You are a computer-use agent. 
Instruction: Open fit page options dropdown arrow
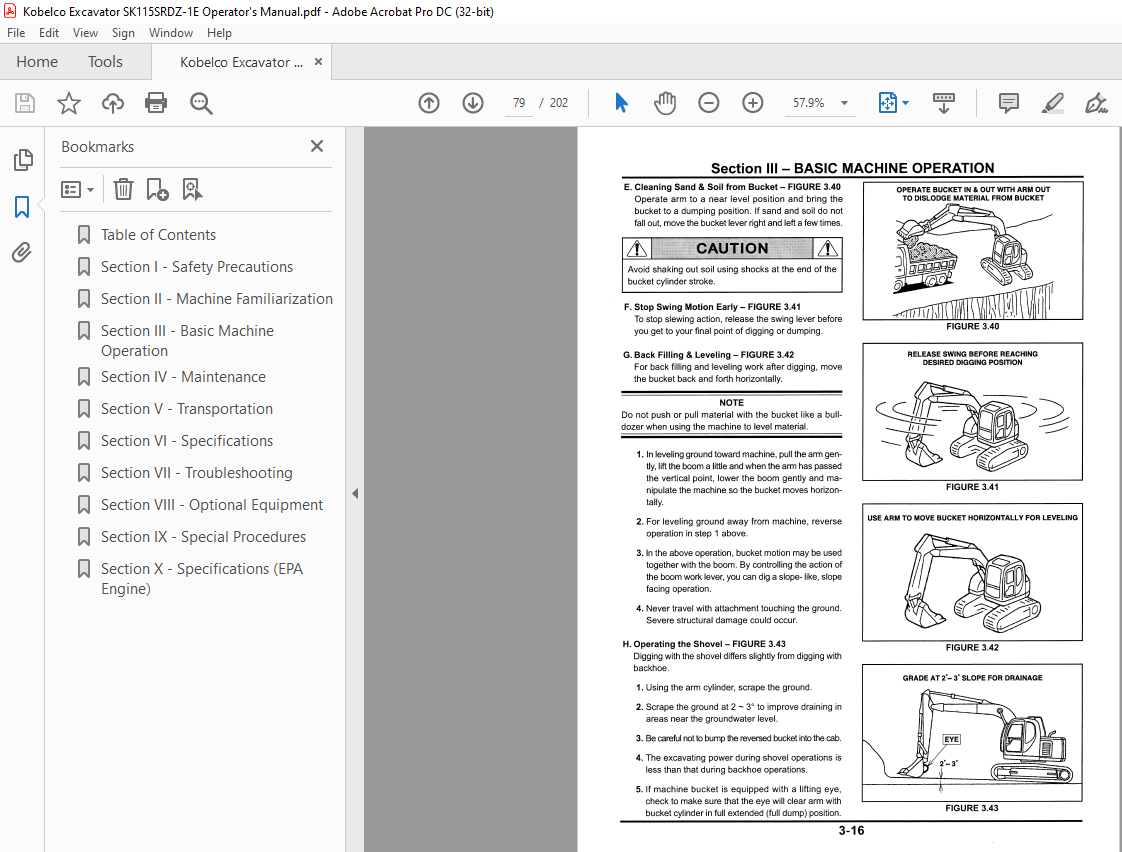coord(905,103)
